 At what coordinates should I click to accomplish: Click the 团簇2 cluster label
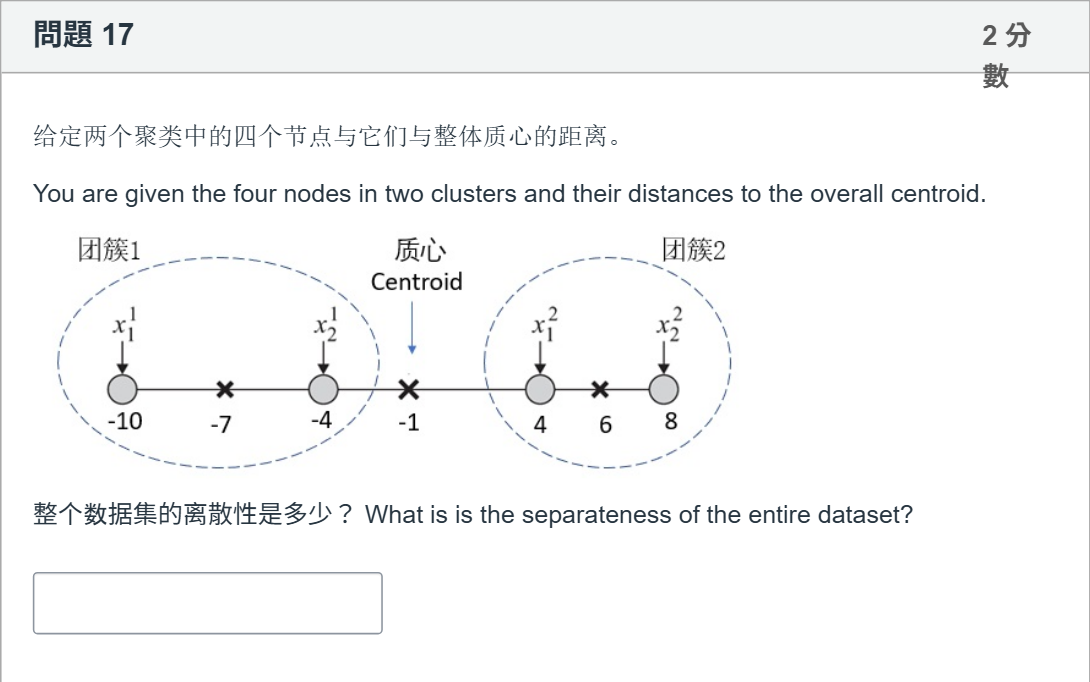click(694, 250)
